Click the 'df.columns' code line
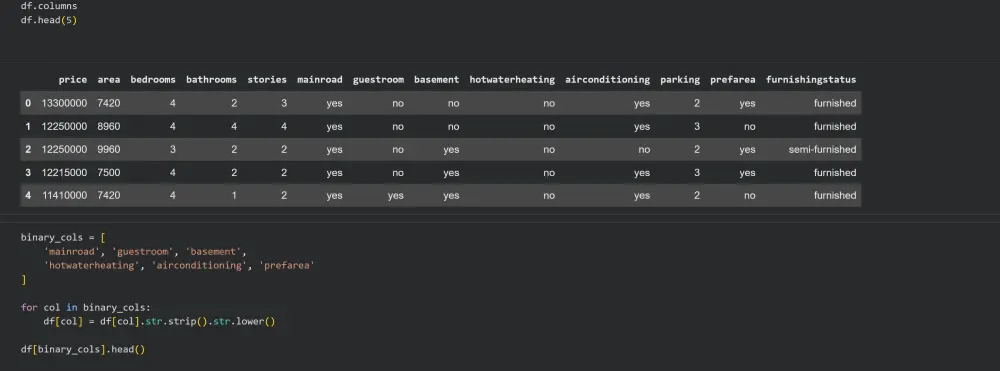 (x=49, y=6)
